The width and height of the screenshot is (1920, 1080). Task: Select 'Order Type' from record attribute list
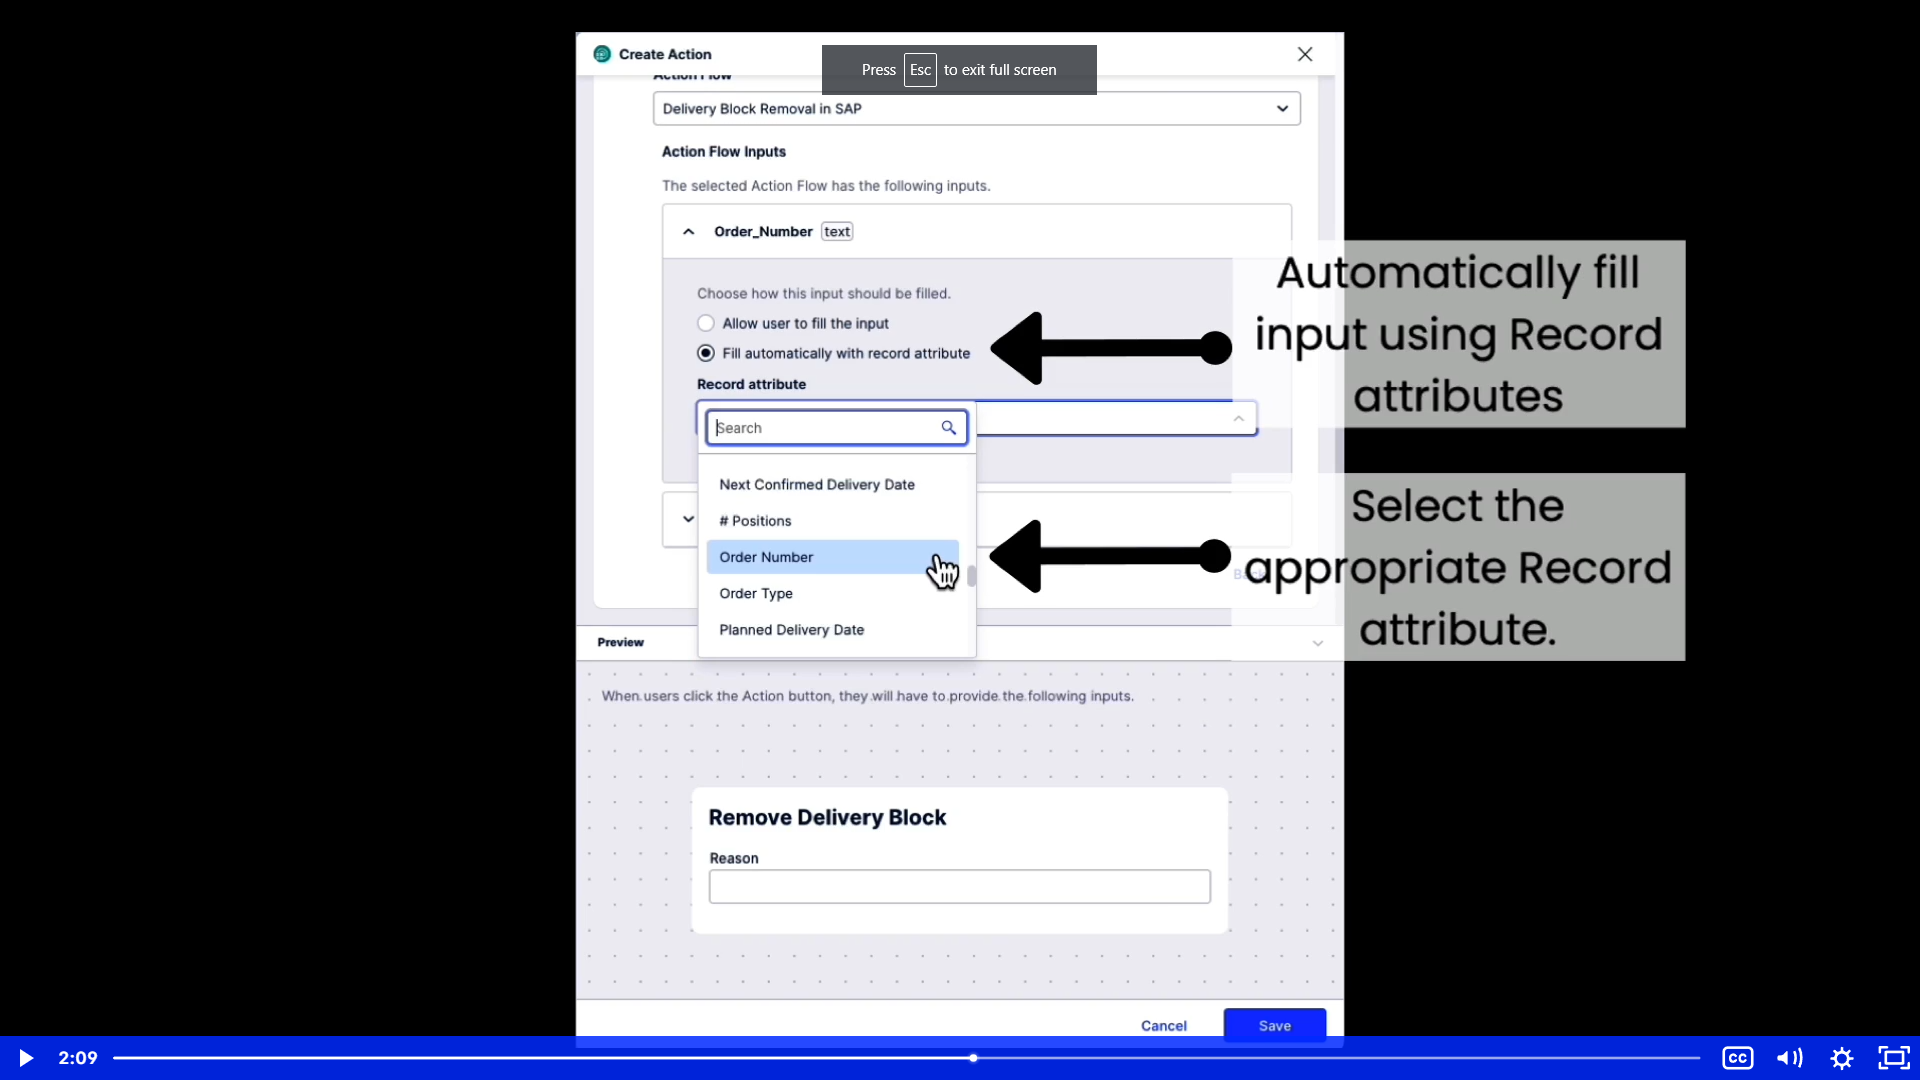pos(756,592)
